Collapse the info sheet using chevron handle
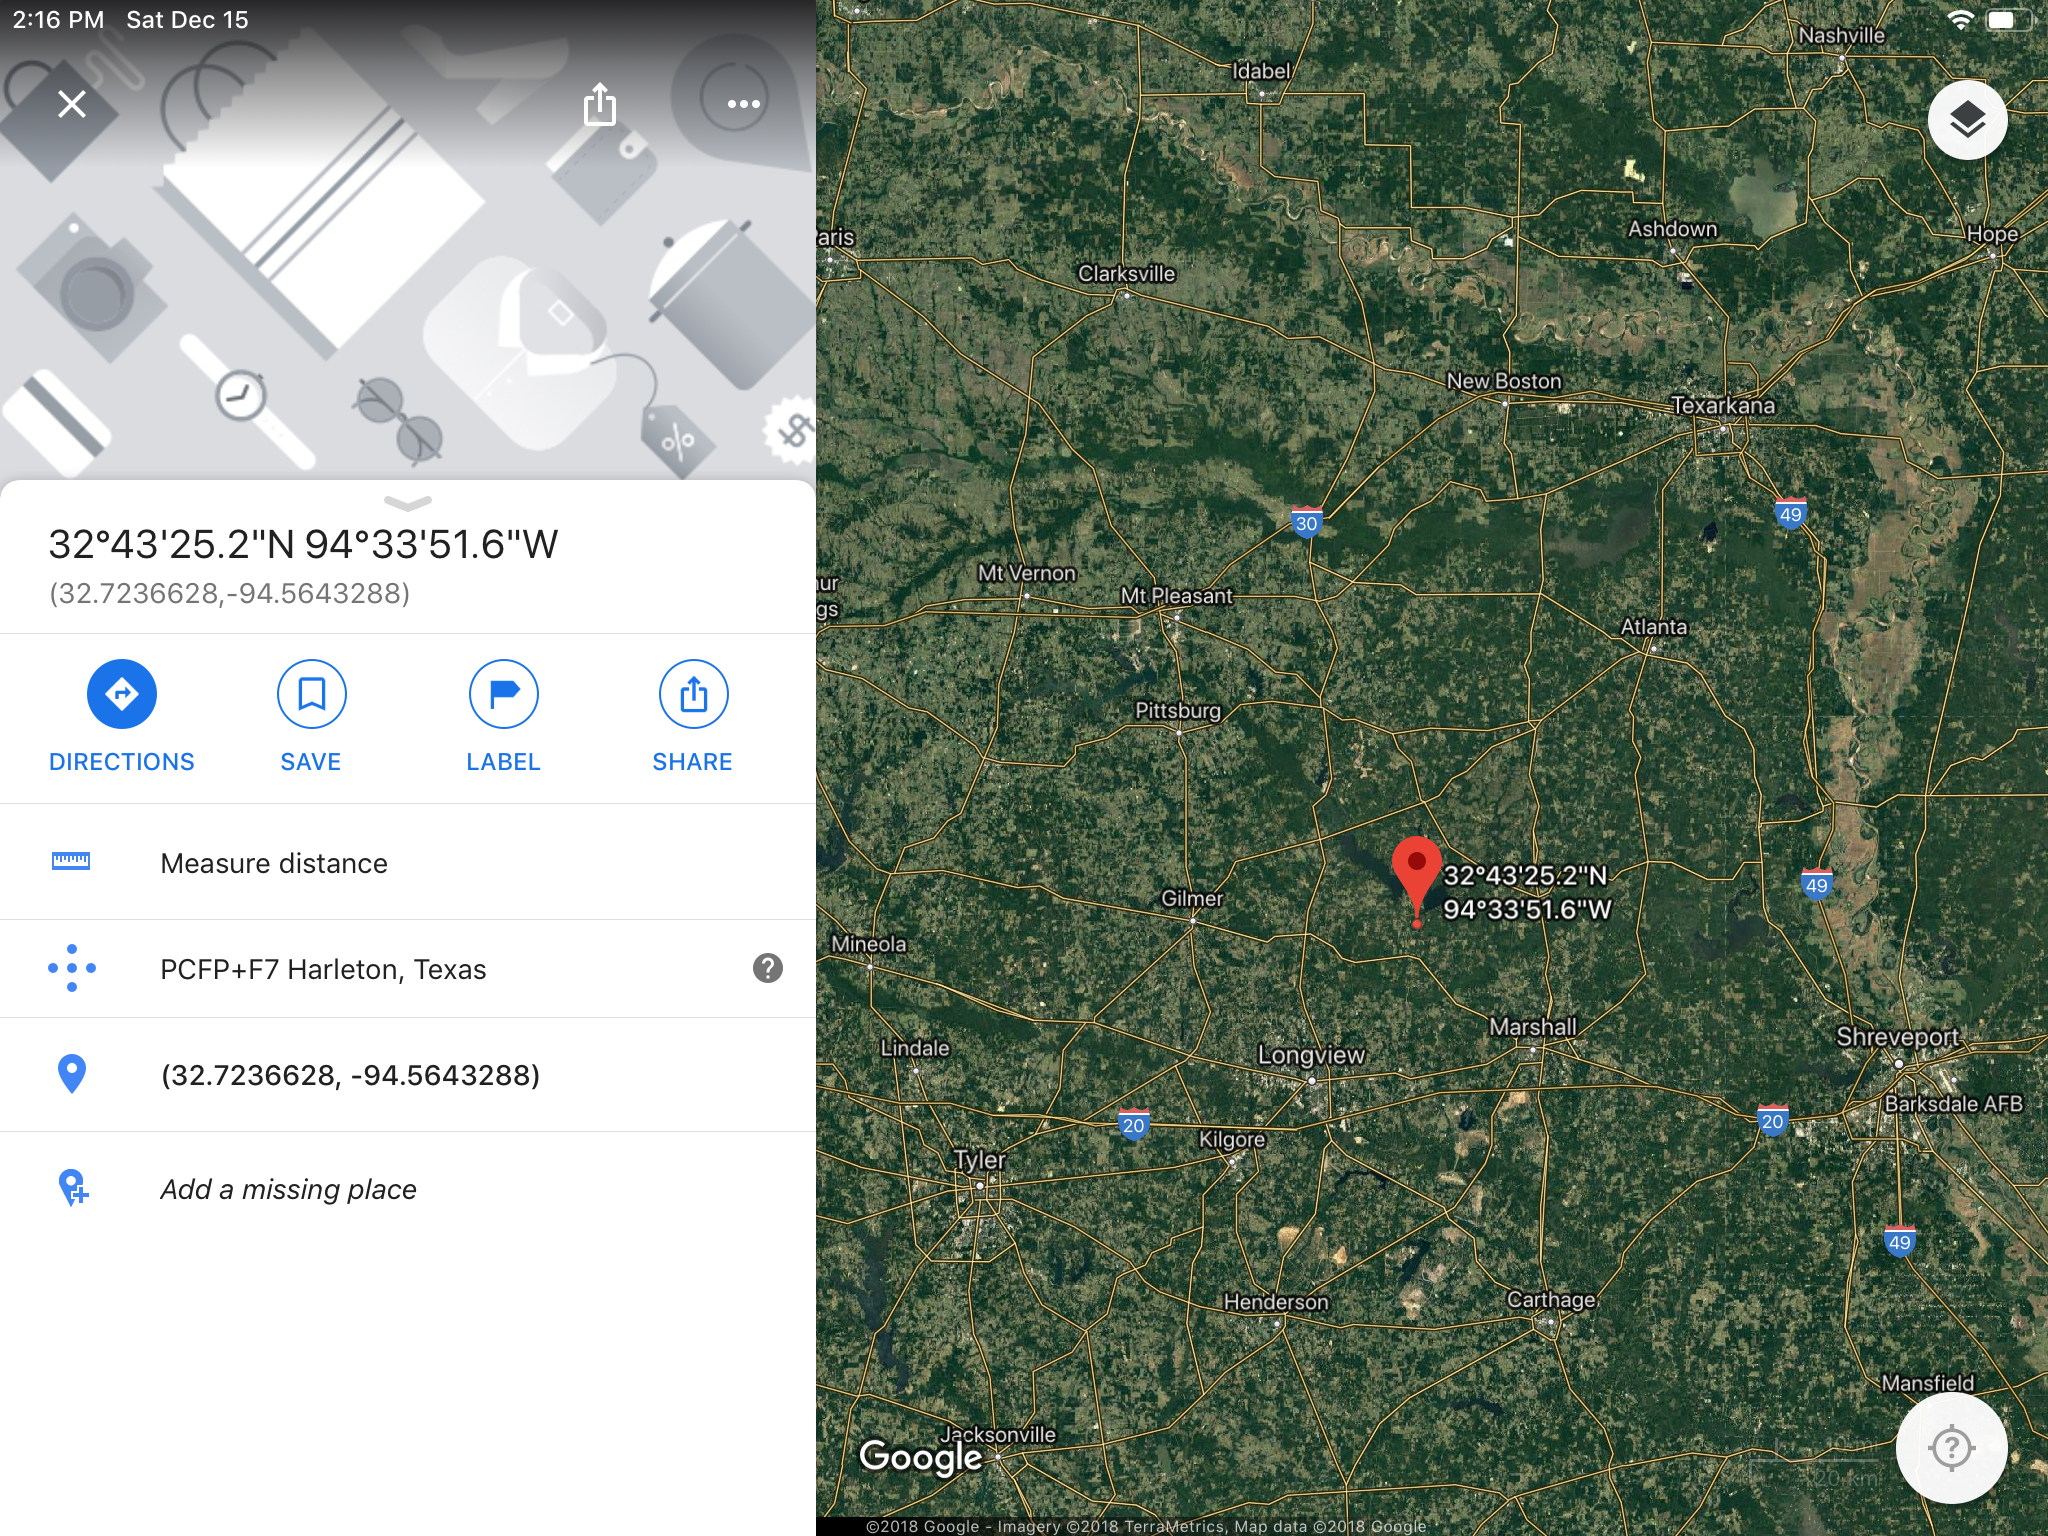Image resolution: width=2048 pixels, height=1536 pixels. click(x=407, y=502)
